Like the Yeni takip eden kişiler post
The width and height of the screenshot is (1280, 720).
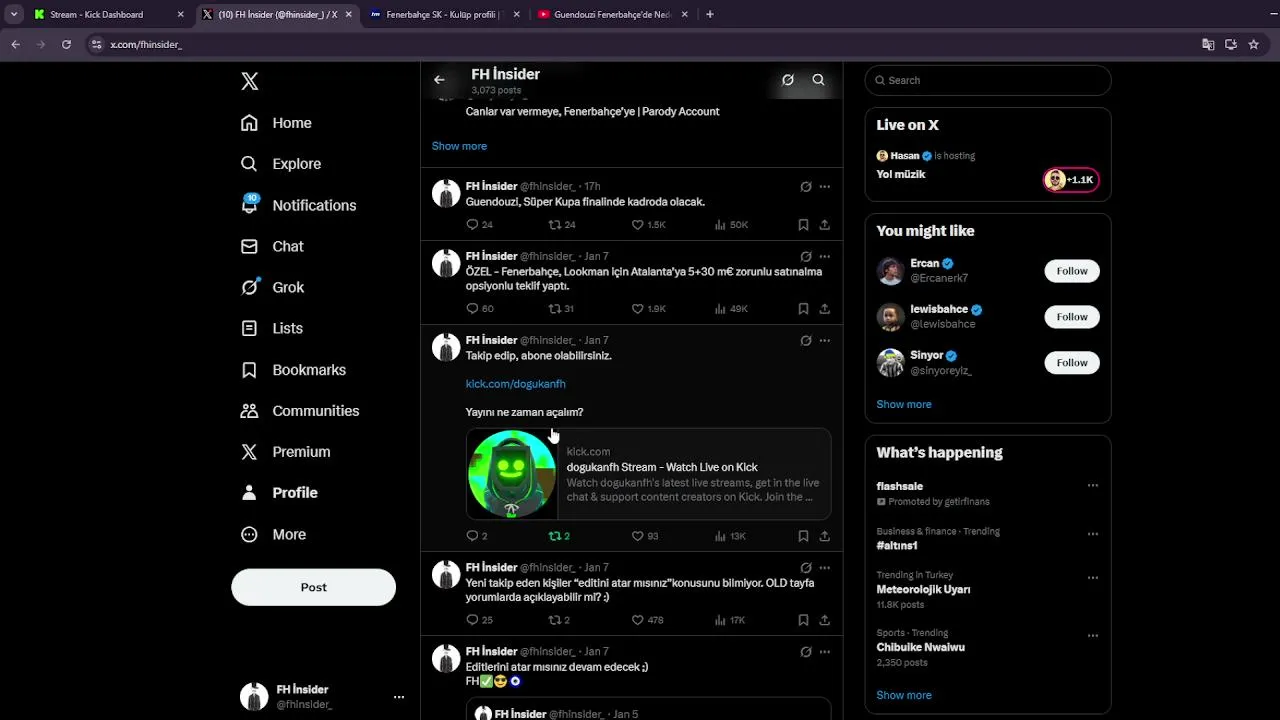(x=648, y=620)
